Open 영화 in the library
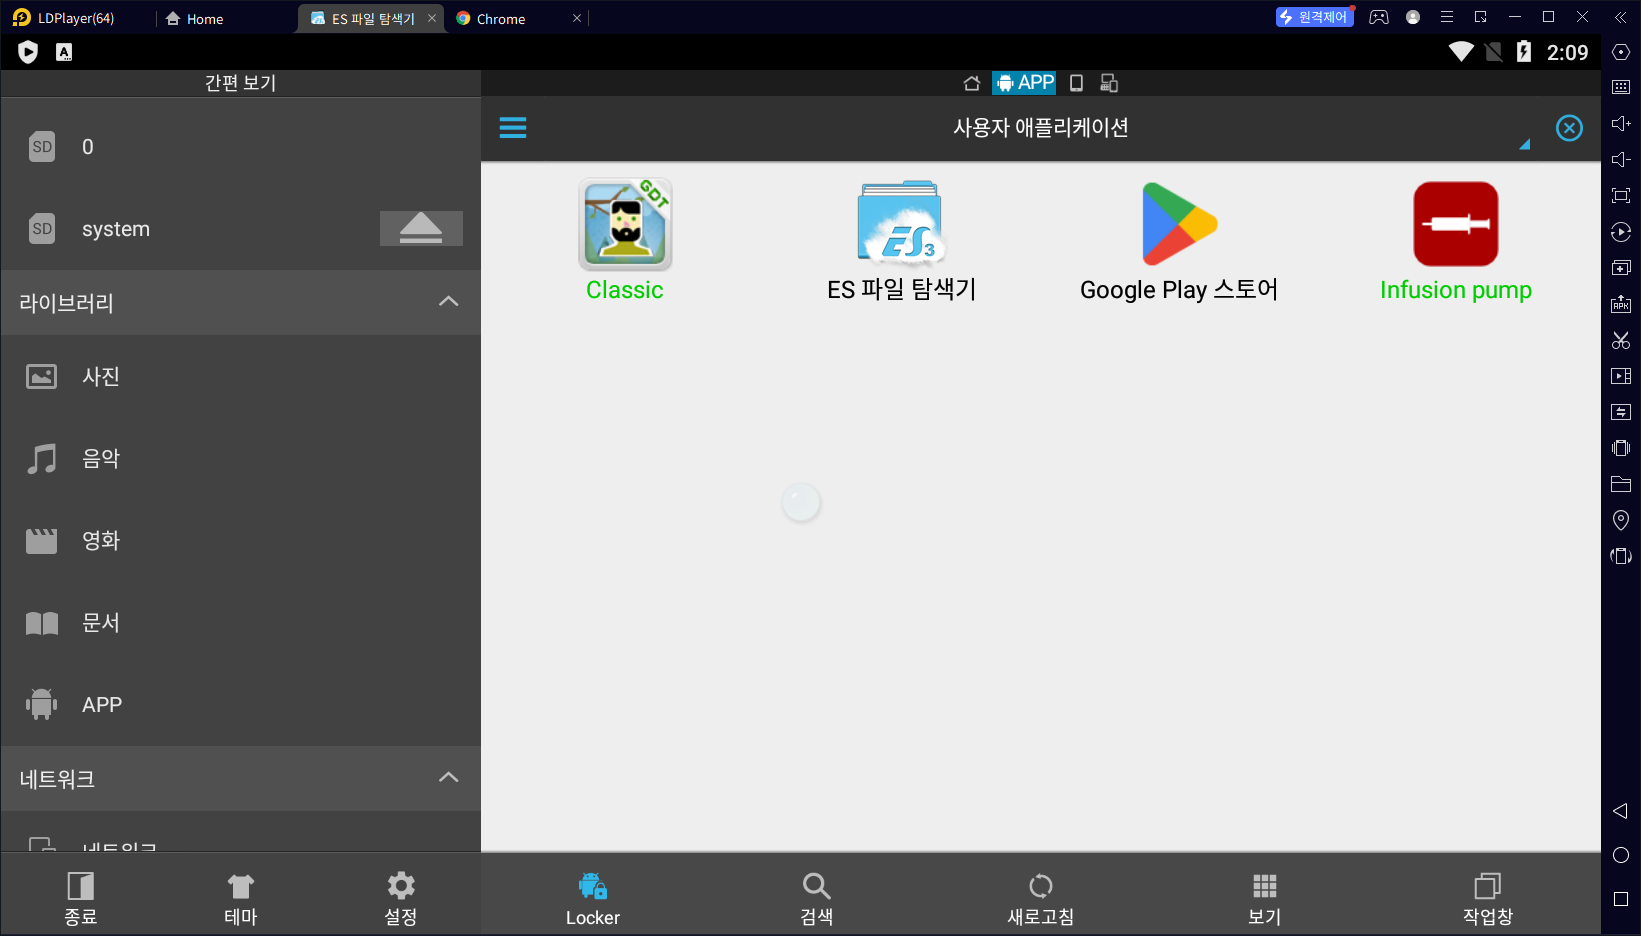 241,541
